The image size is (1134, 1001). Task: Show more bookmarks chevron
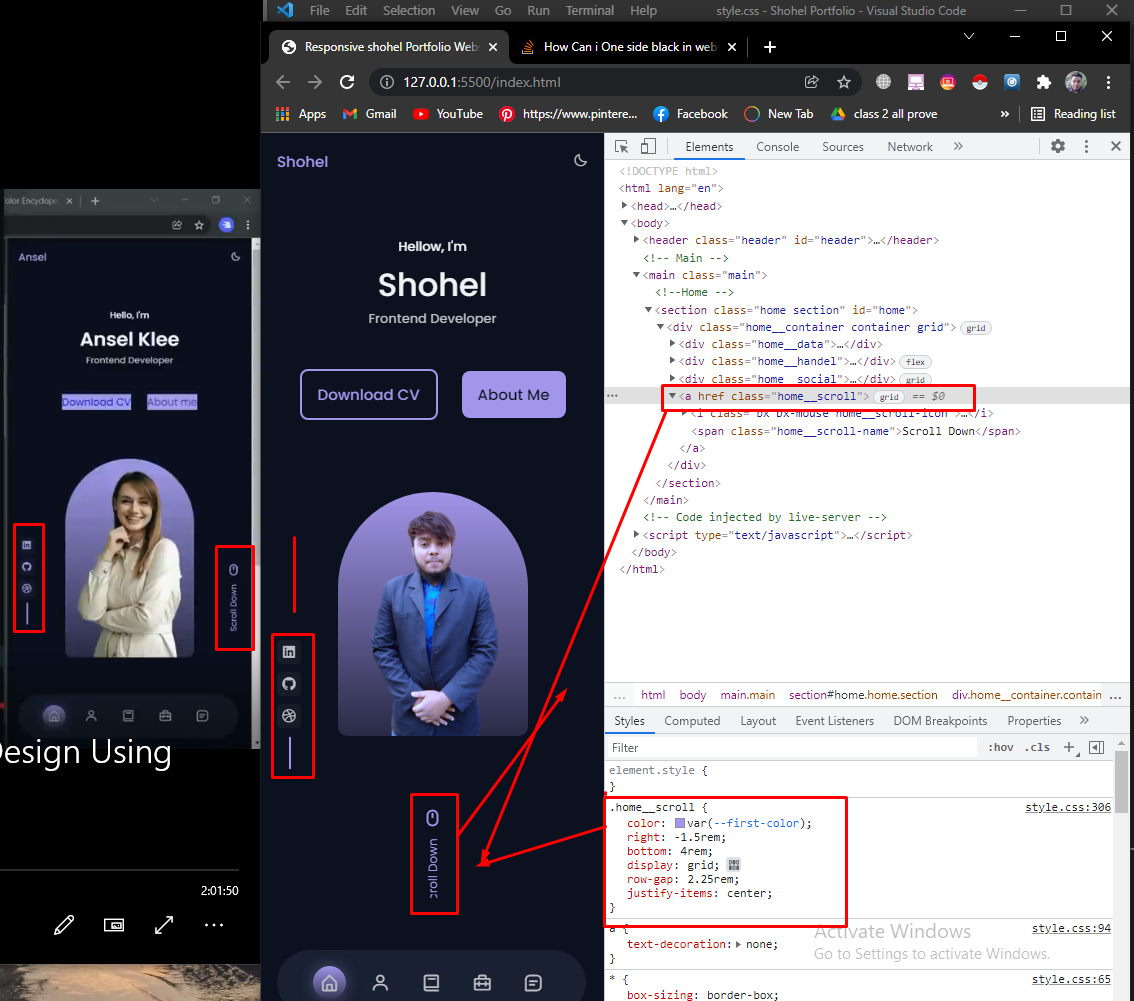1005,114
